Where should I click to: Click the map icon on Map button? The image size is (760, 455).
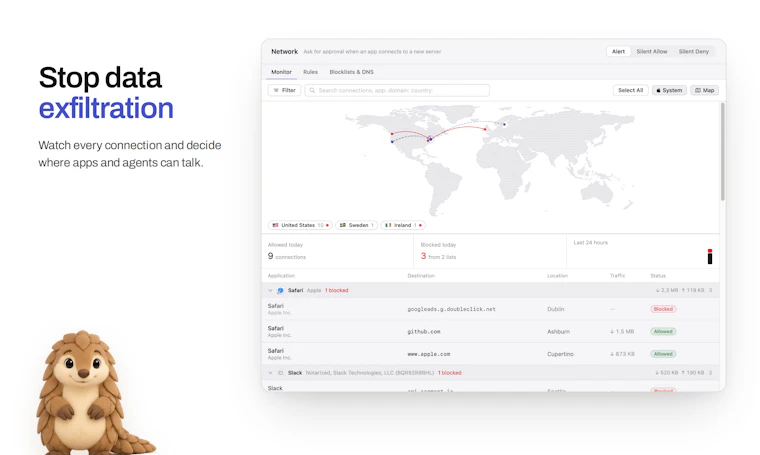click(x=697, y=90)
